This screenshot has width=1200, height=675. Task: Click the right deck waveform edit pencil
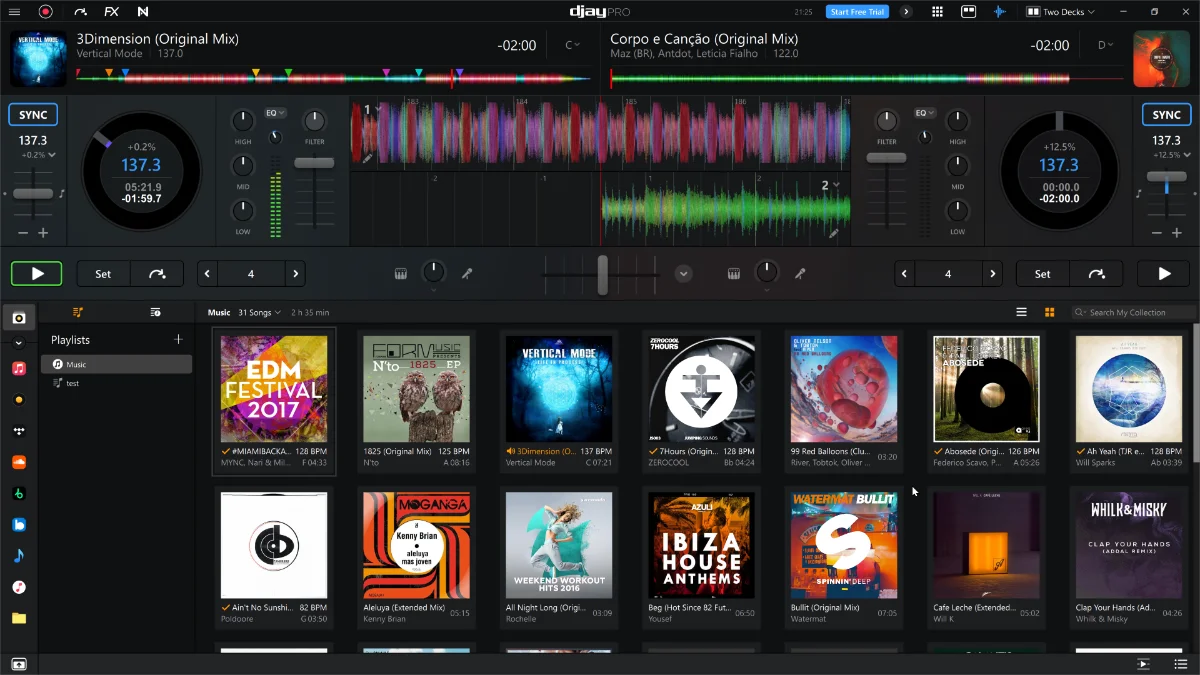834,233
